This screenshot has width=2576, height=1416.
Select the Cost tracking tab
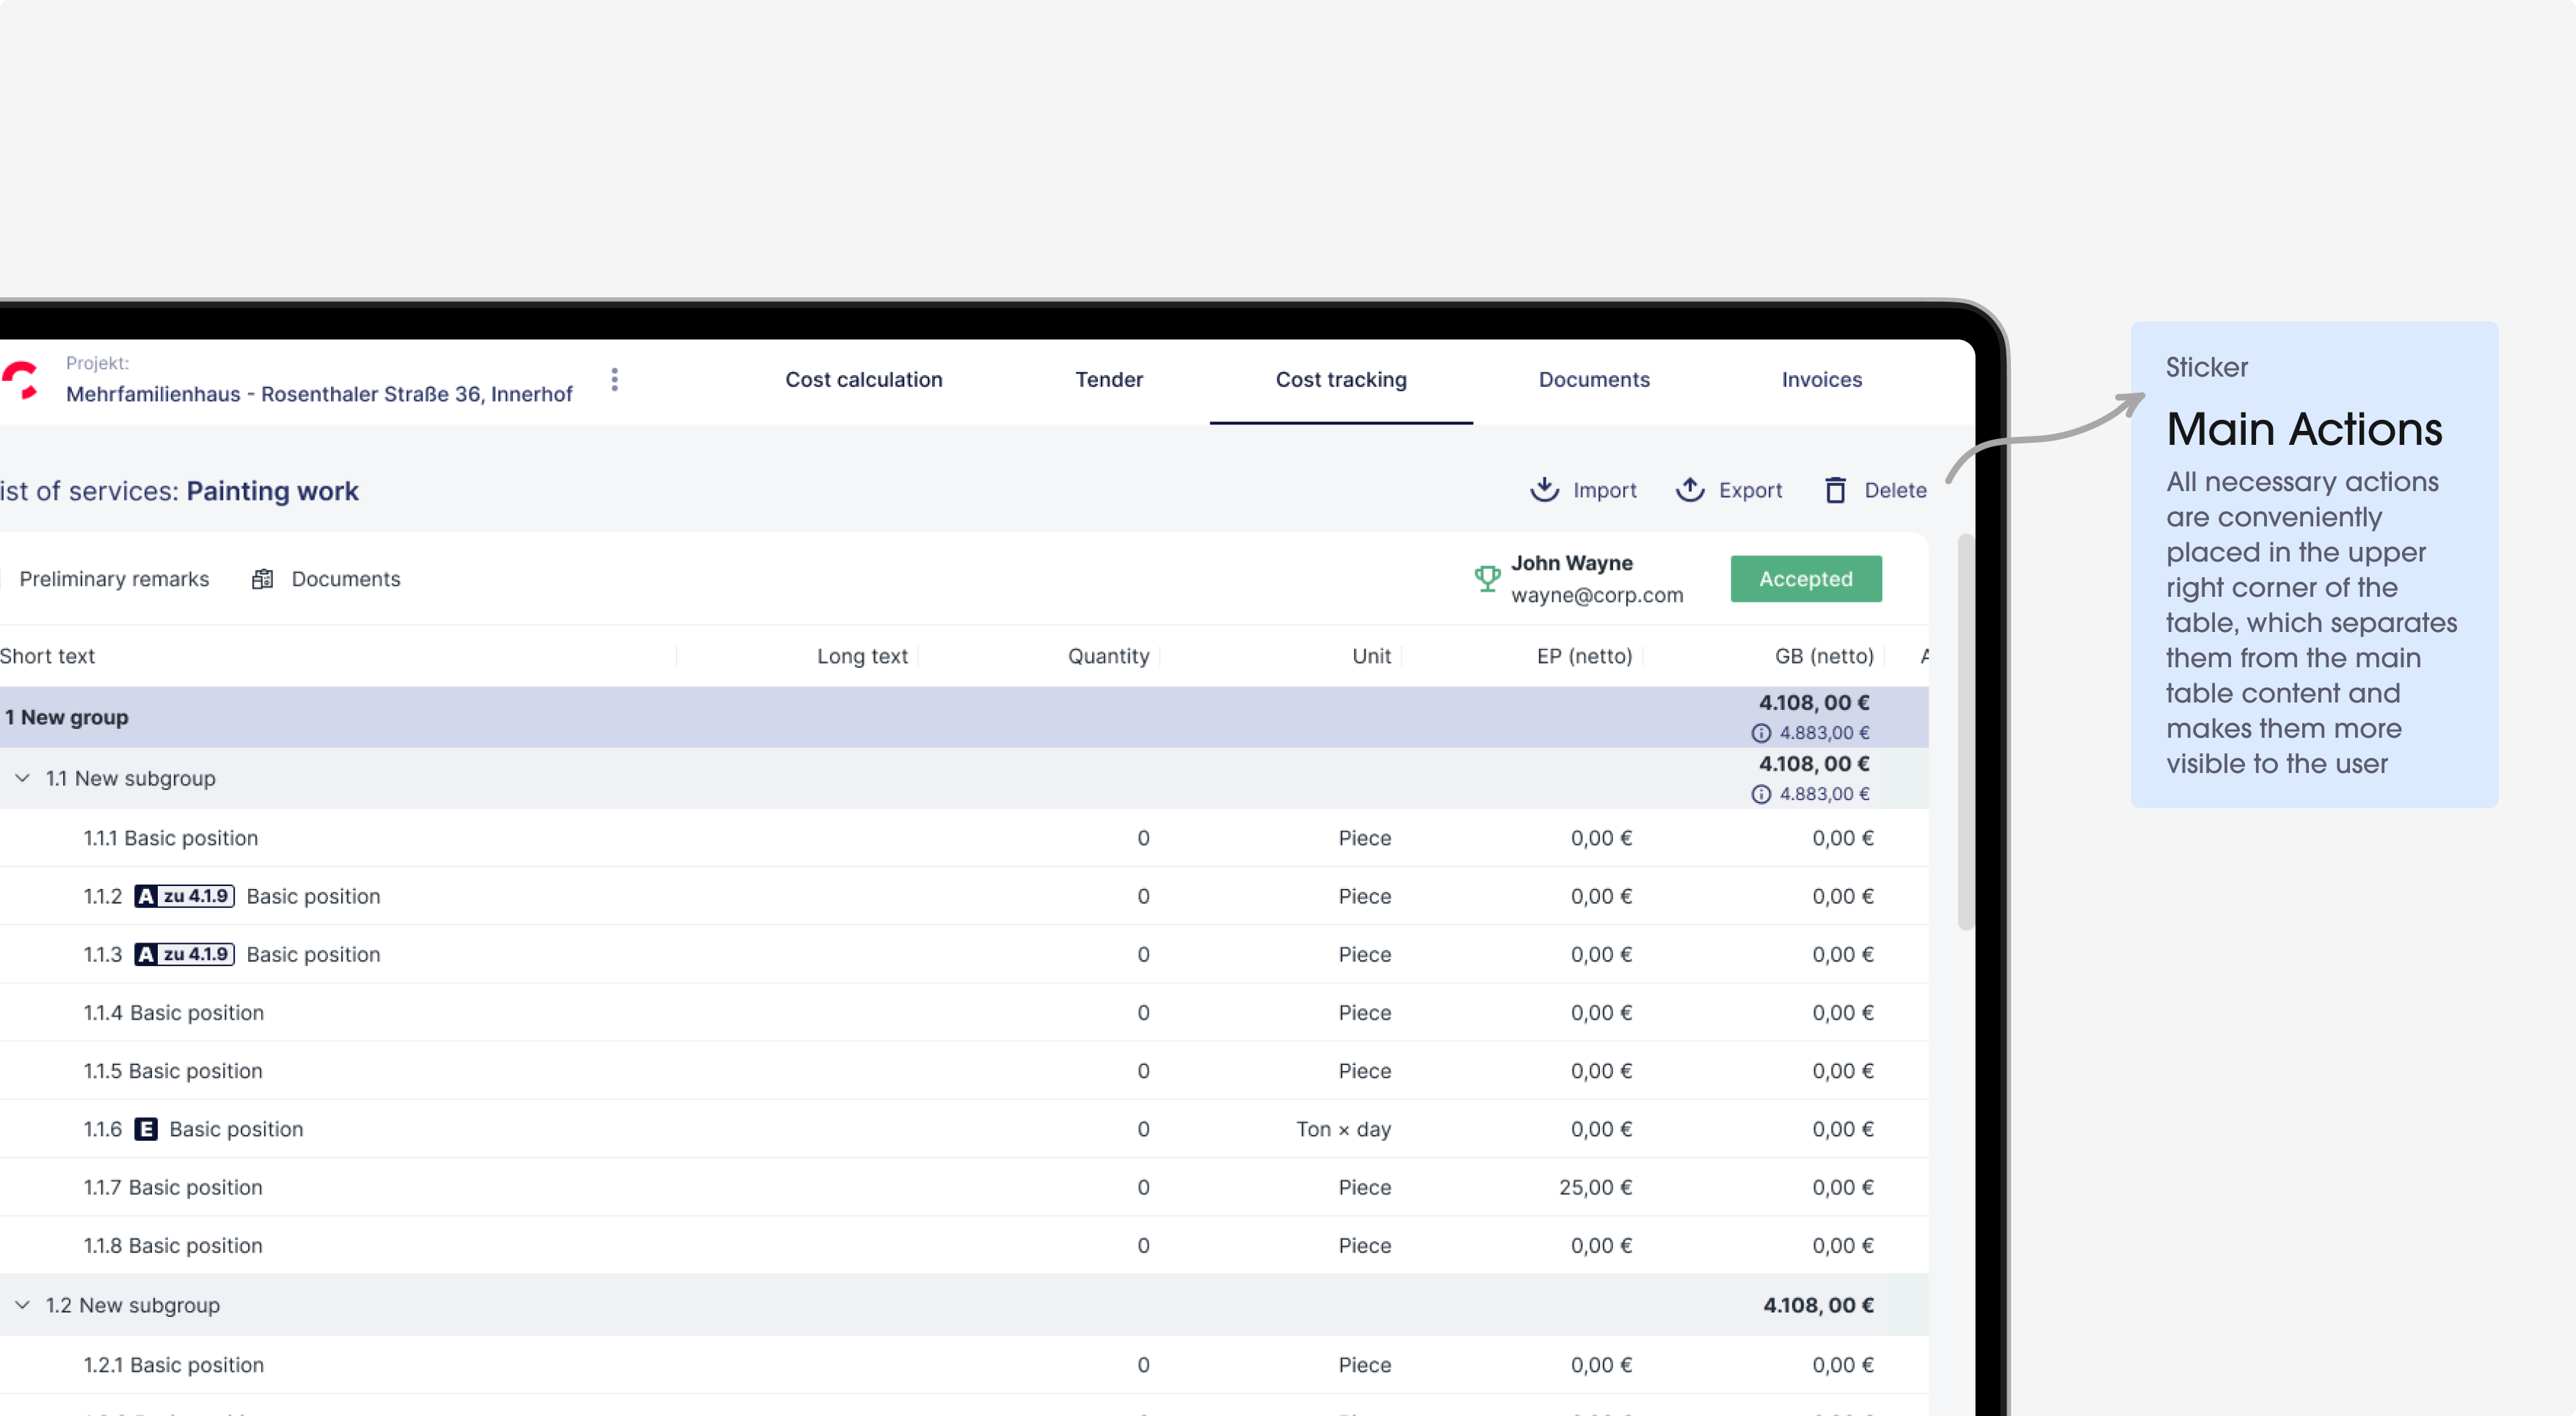(1341, 380)
